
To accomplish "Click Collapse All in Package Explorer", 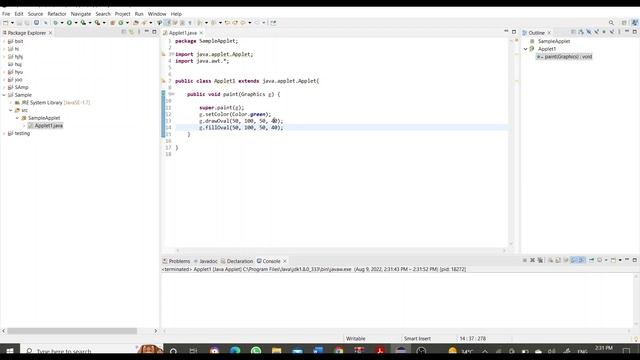I will [124, 32].
